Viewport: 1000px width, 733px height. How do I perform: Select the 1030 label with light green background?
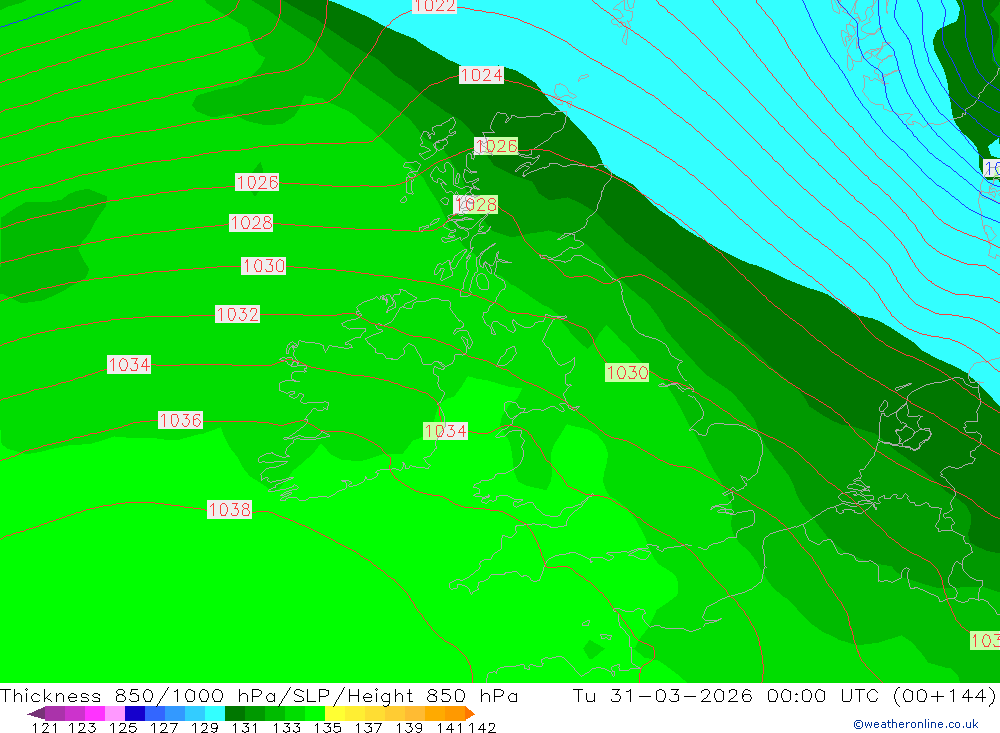click(627, 373)
